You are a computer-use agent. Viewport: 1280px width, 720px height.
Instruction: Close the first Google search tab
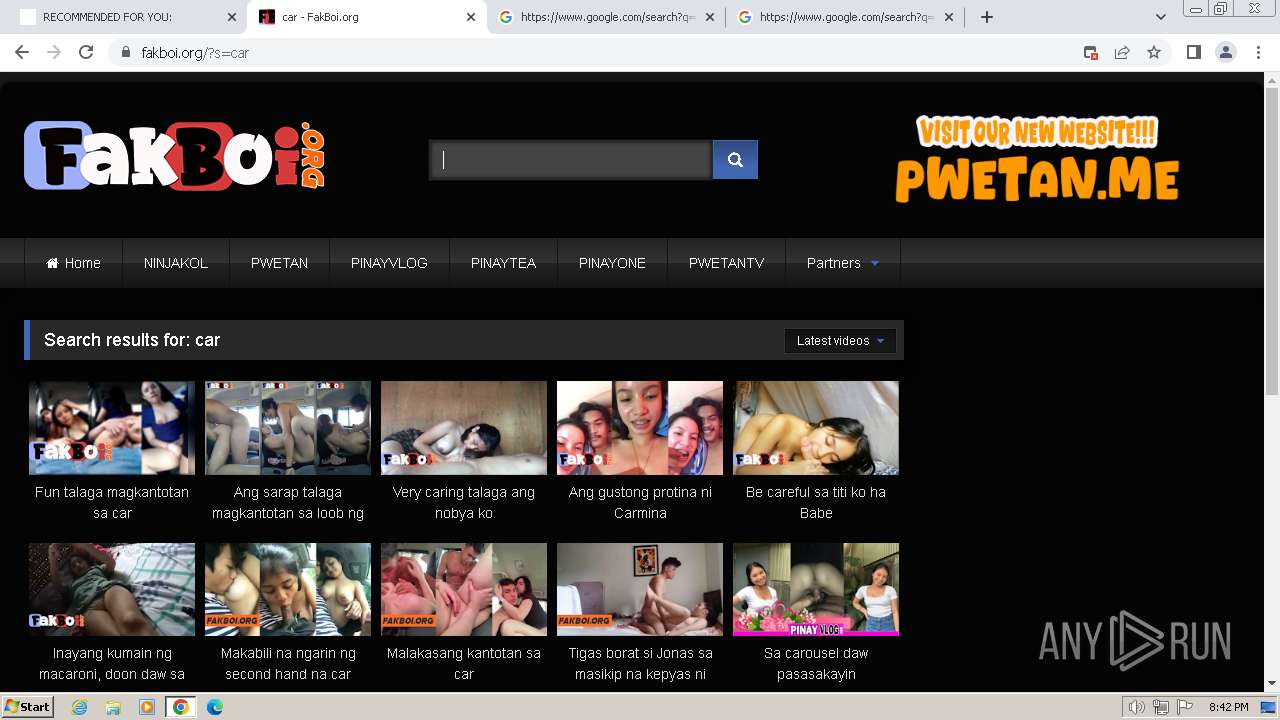pos(710,17)
